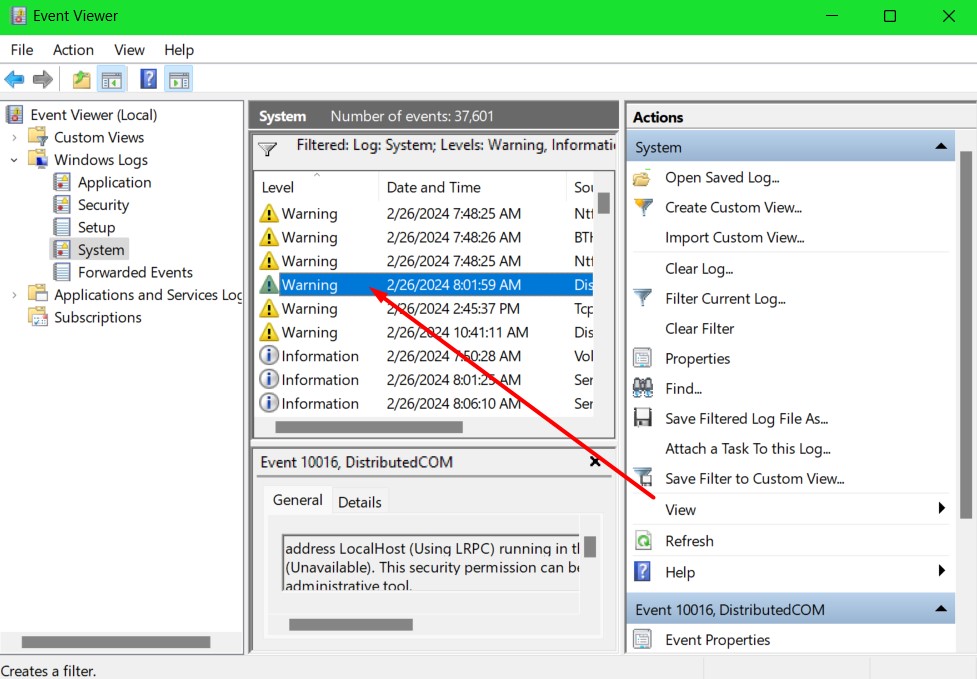977x679 pixels.
Task: Select the Warning event at 7:48:26 AM
Action: click(x=425, y=238)
